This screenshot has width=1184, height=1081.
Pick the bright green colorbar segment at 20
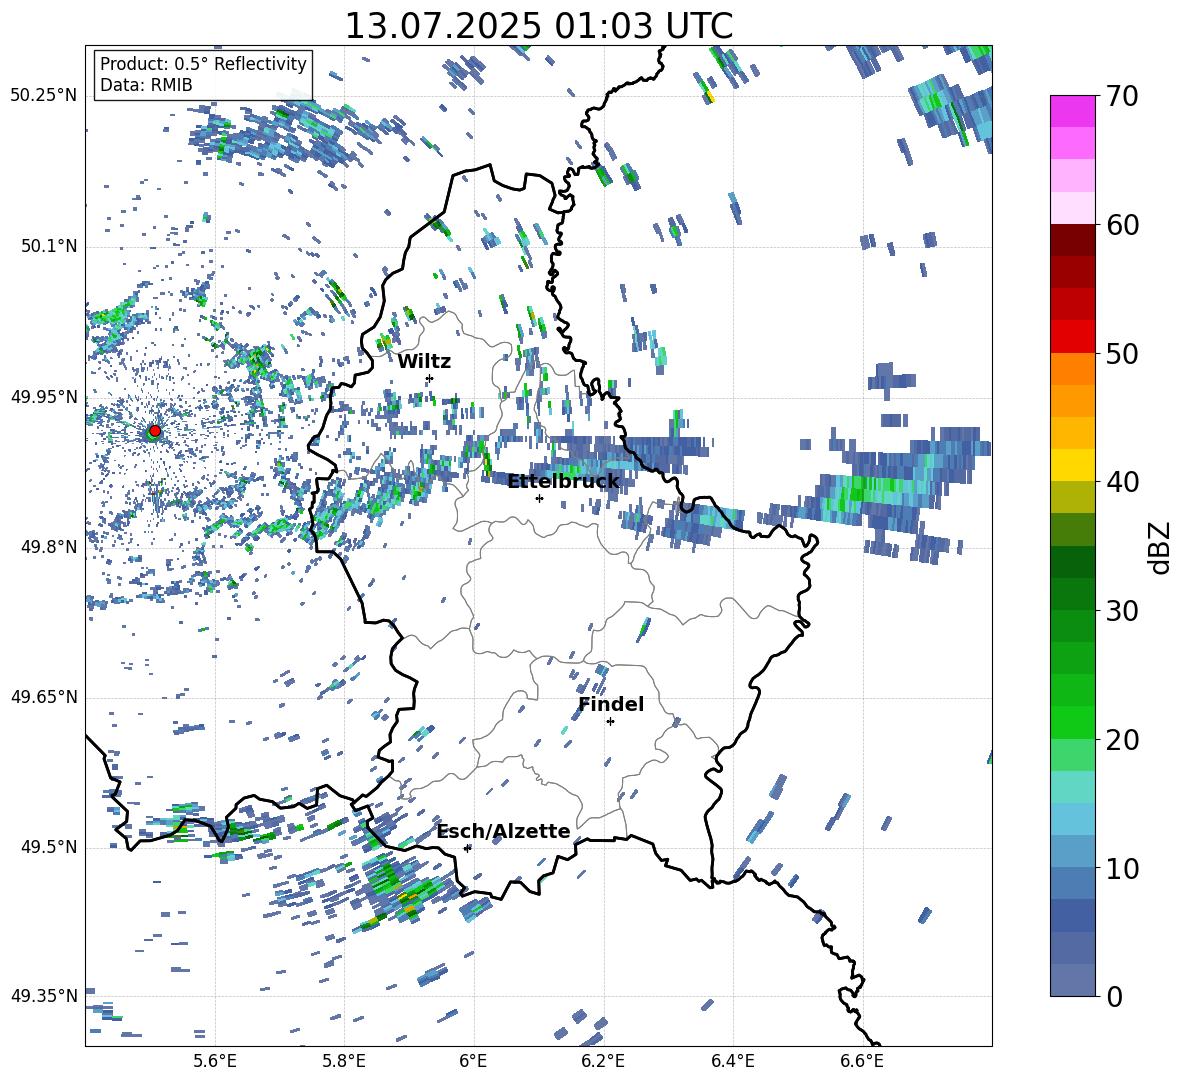pyautogui.click(x=1072, y=722)
